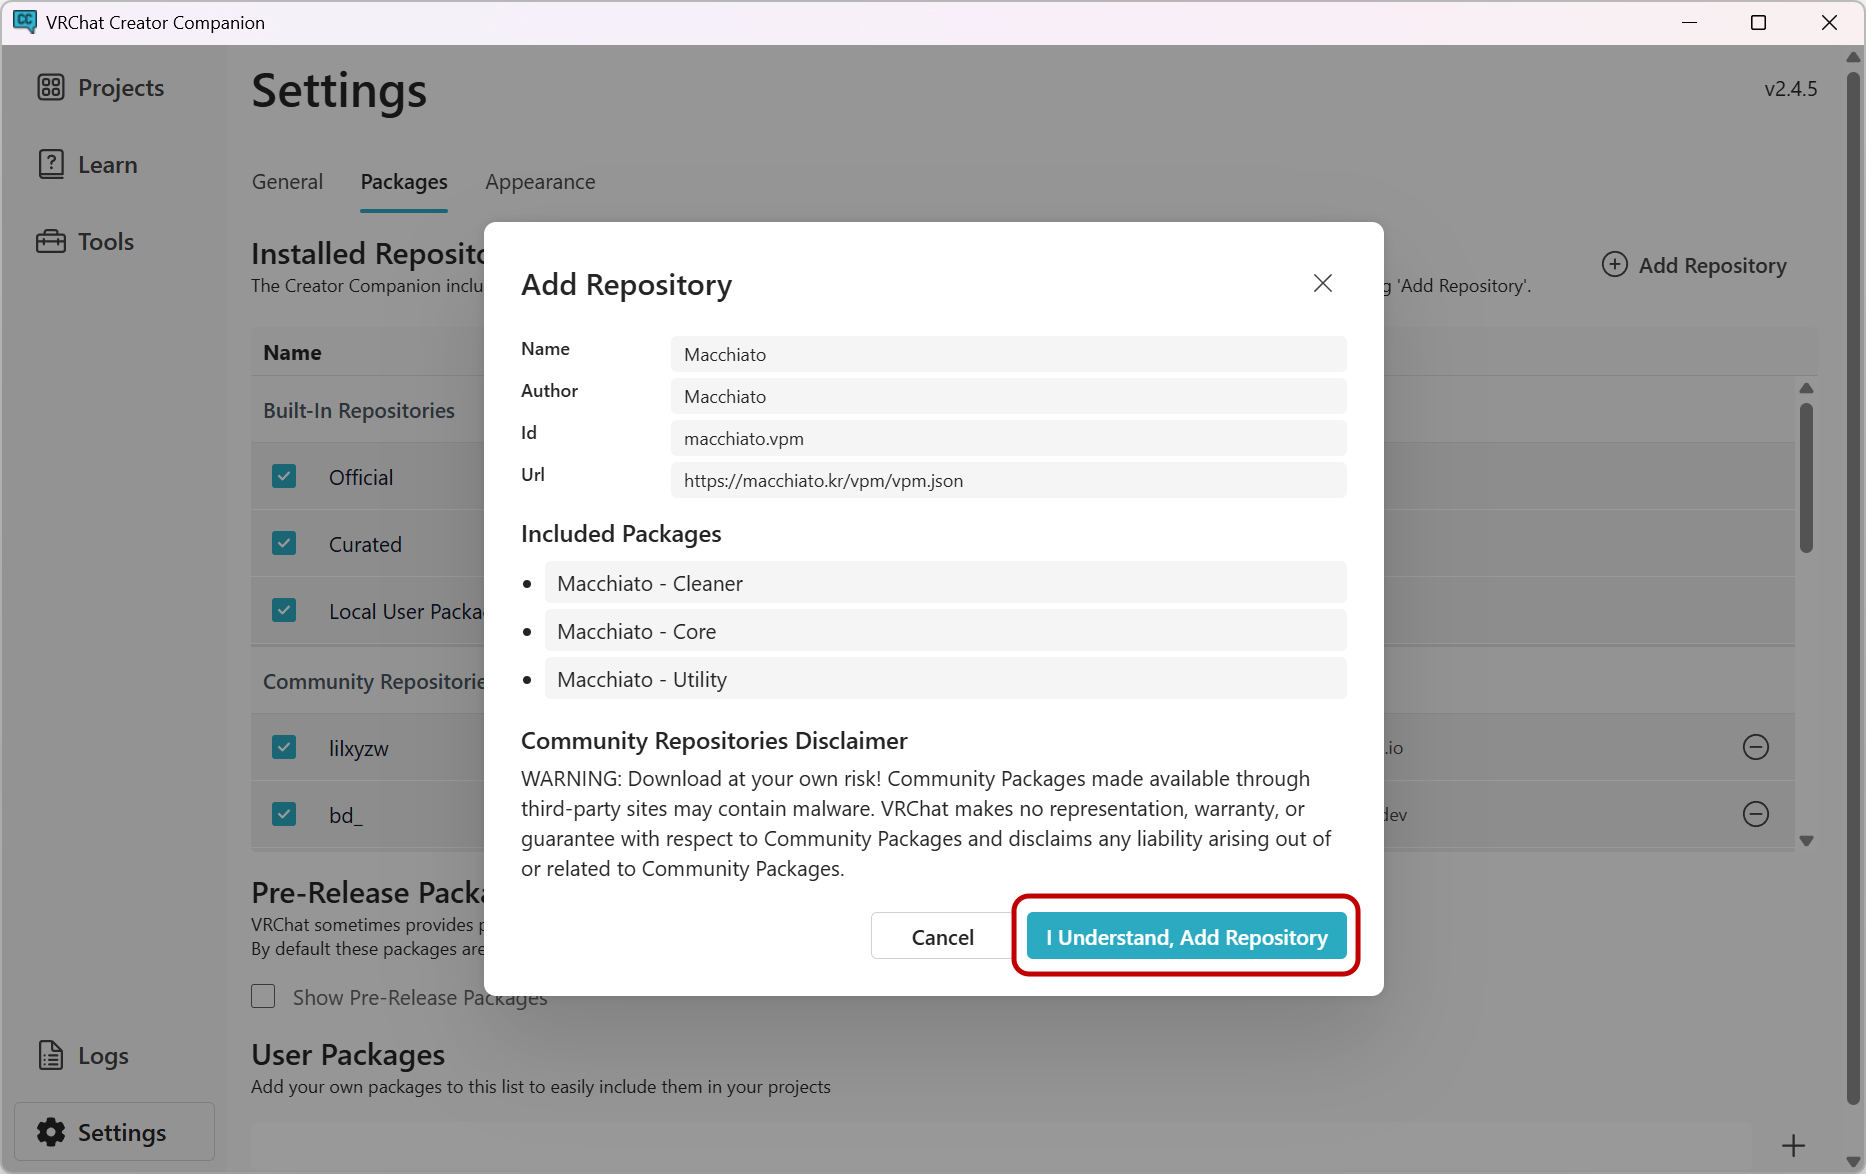Image resolution: width=1866 pixels, height=1174 pixels.
Task: Select the Macchiato - Cleaner package entry
Action: [x=945, y=583]
